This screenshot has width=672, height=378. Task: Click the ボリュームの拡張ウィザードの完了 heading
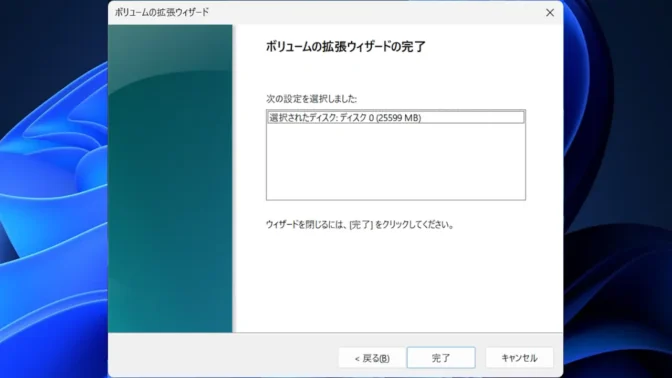(x=345, y=46)
